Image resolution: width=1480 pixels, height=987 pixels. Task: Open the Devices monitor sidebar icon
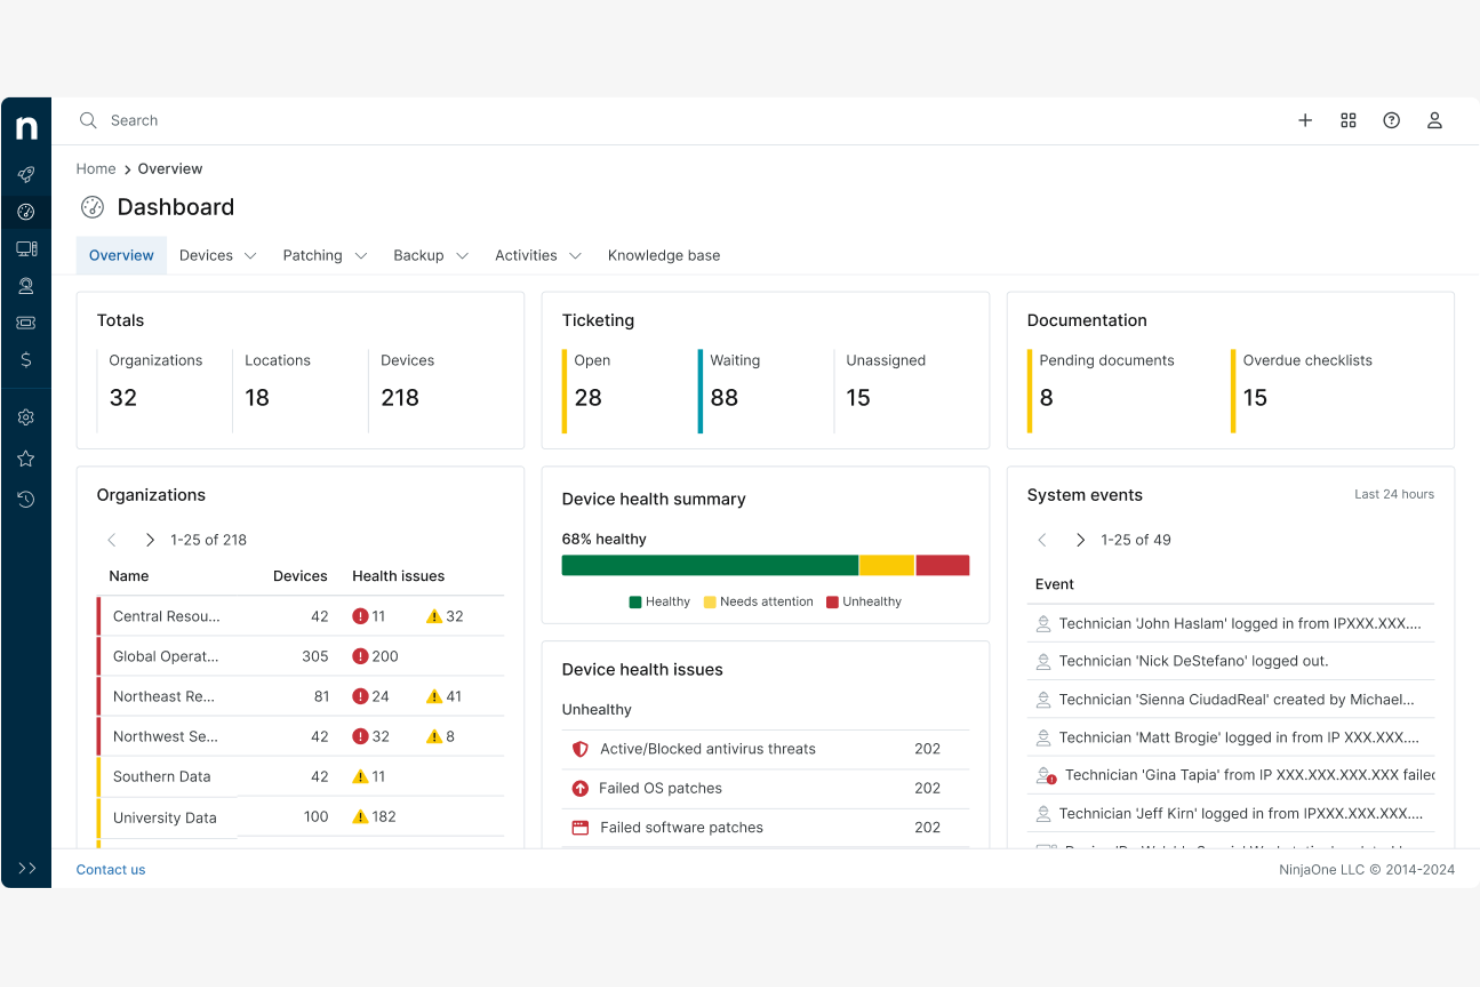tap(26, 249)
